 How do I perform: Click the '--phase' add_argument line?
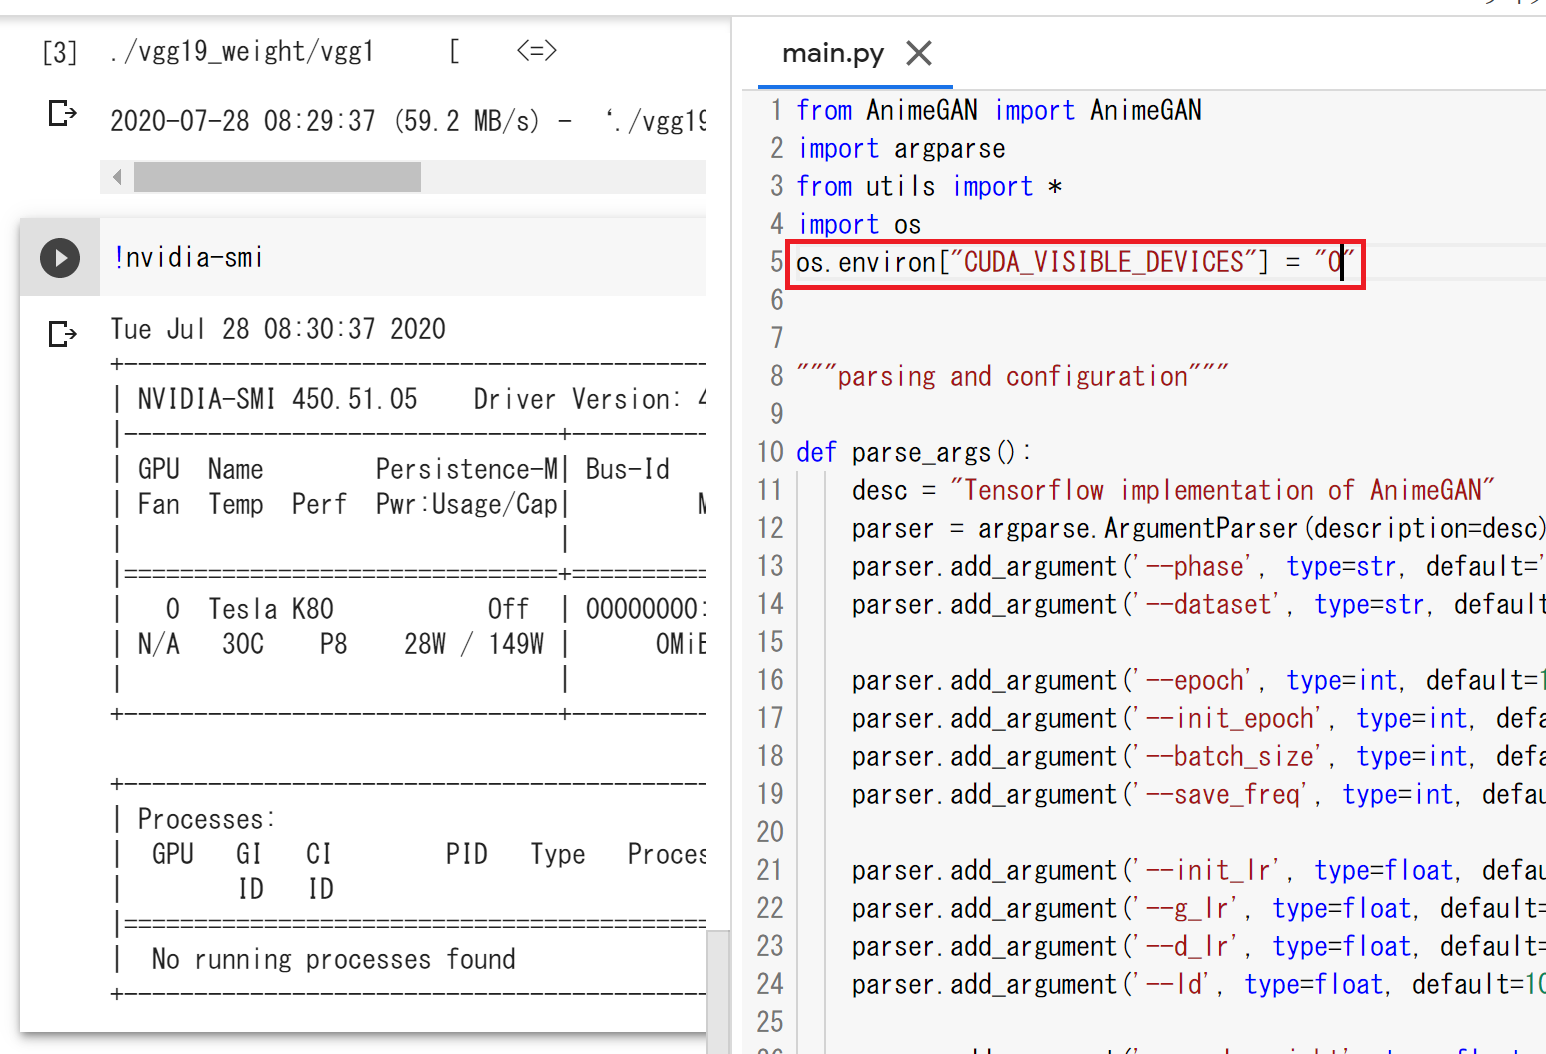tap(1100, 567)
